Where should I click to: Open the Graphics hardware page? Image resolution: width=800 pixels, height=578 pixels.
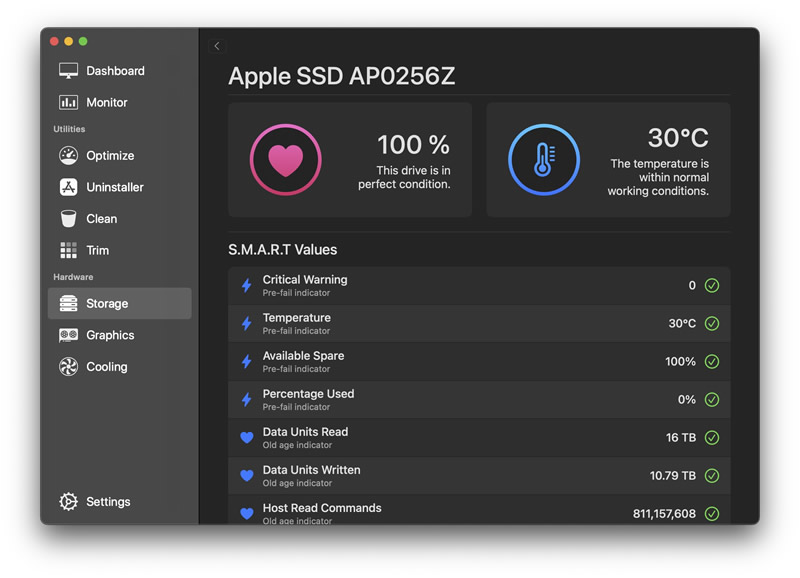coord(119,335)
